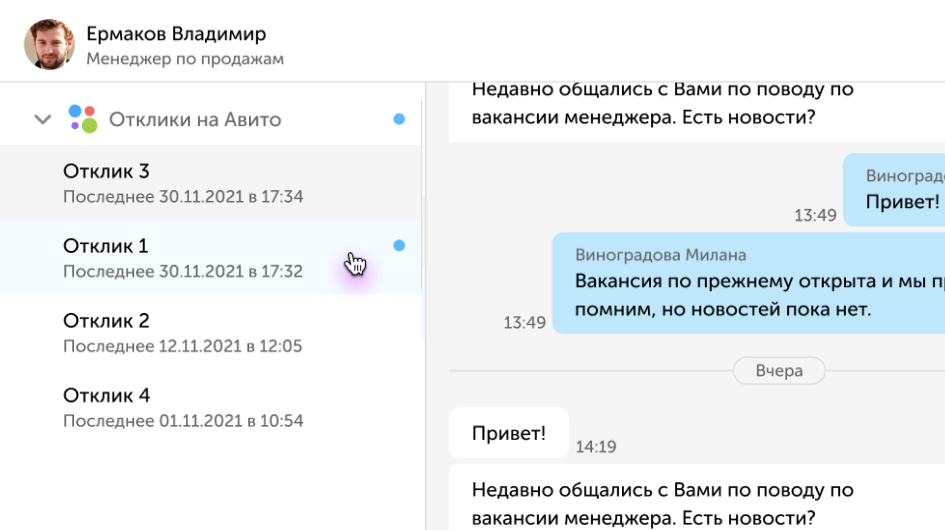Click the 14:19 message timestamp
The height and width of the screenshot is (530, 945).
(x=595, y=447)
